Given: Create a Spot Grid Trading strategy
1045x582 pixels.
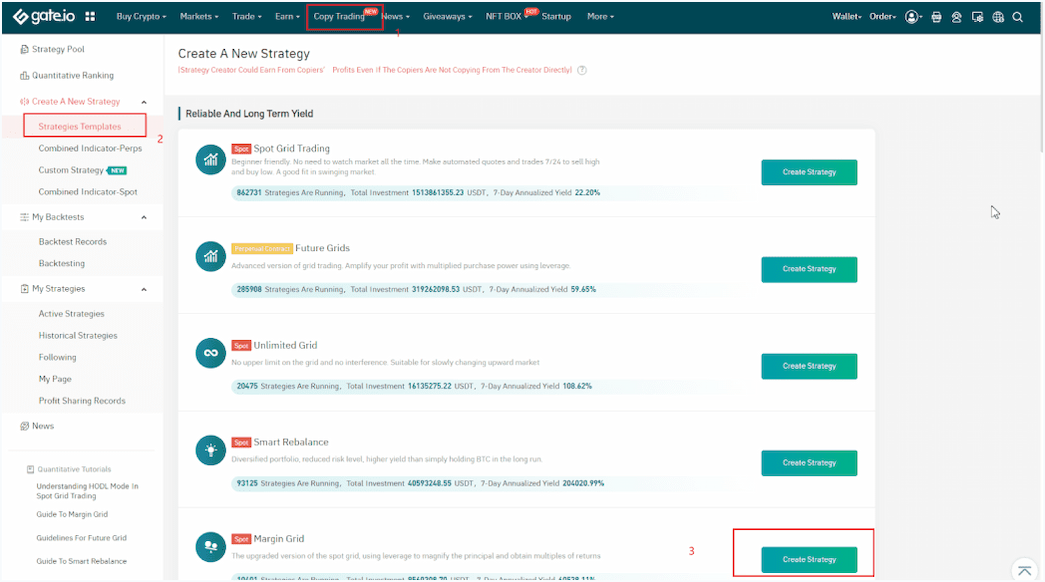Looking at the screenshot, I should click(x=809, y=173).
